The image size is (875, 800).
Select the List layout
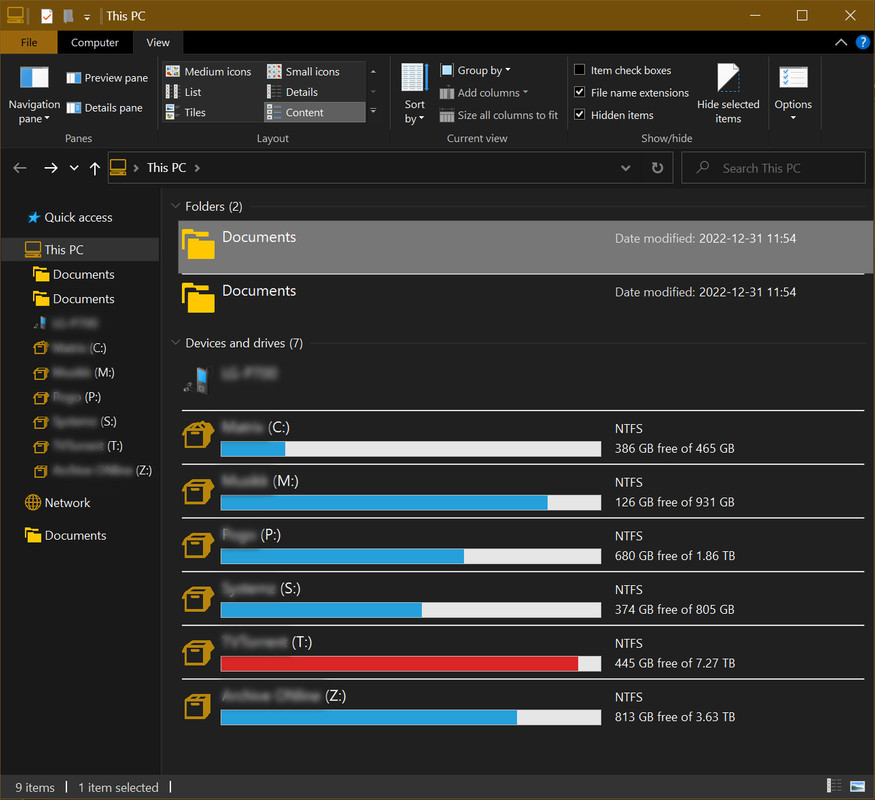pyautogui.click(x=184, y=92)
